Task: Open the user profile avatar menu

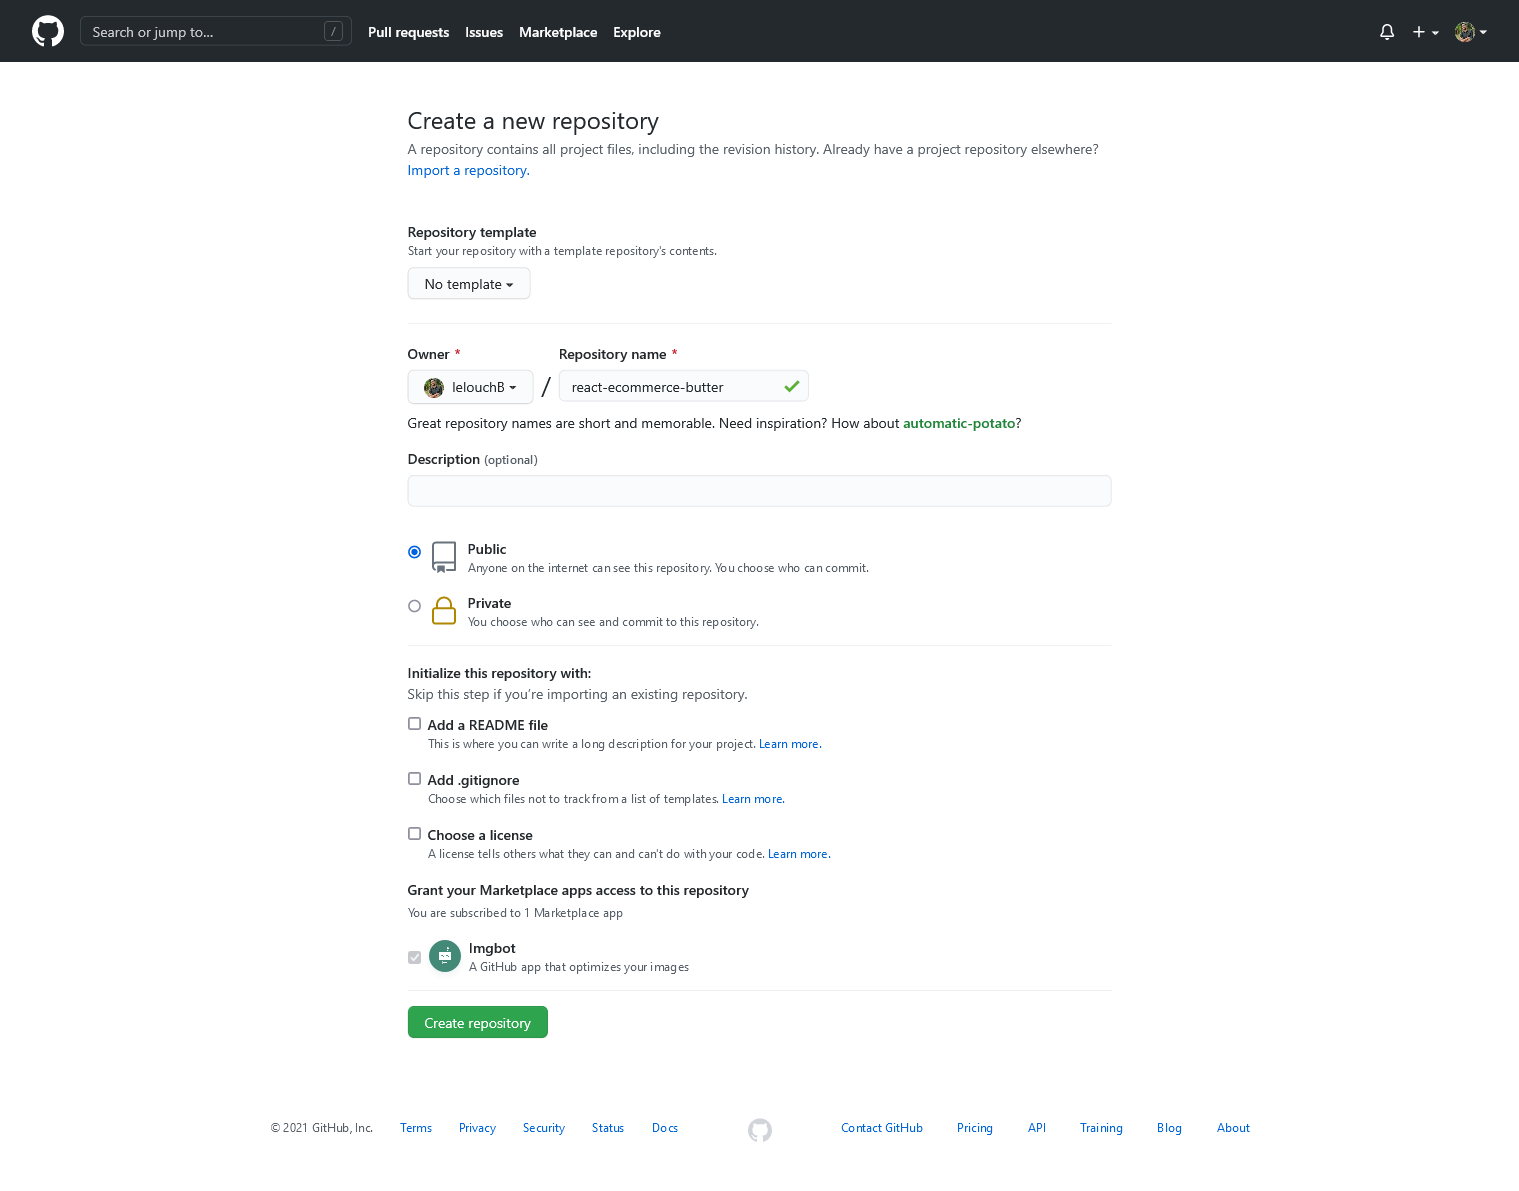Action: pos(1470,32)
